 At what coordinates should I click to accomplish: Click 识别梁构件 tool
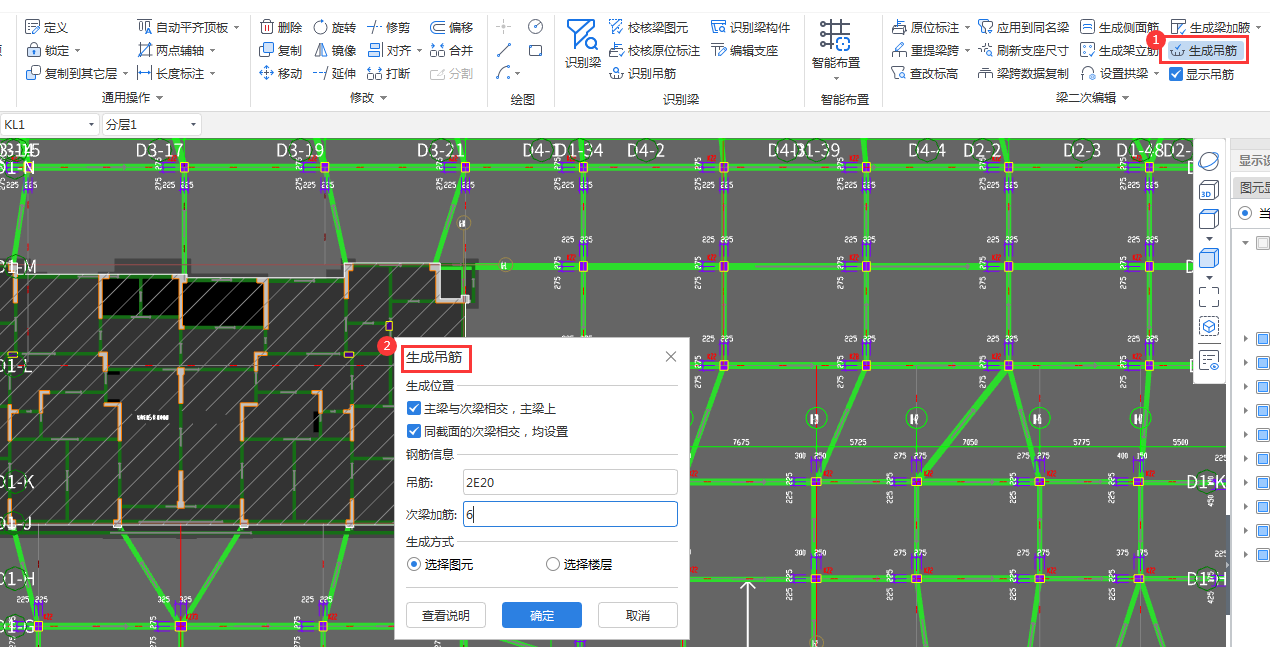pos(750,27)
